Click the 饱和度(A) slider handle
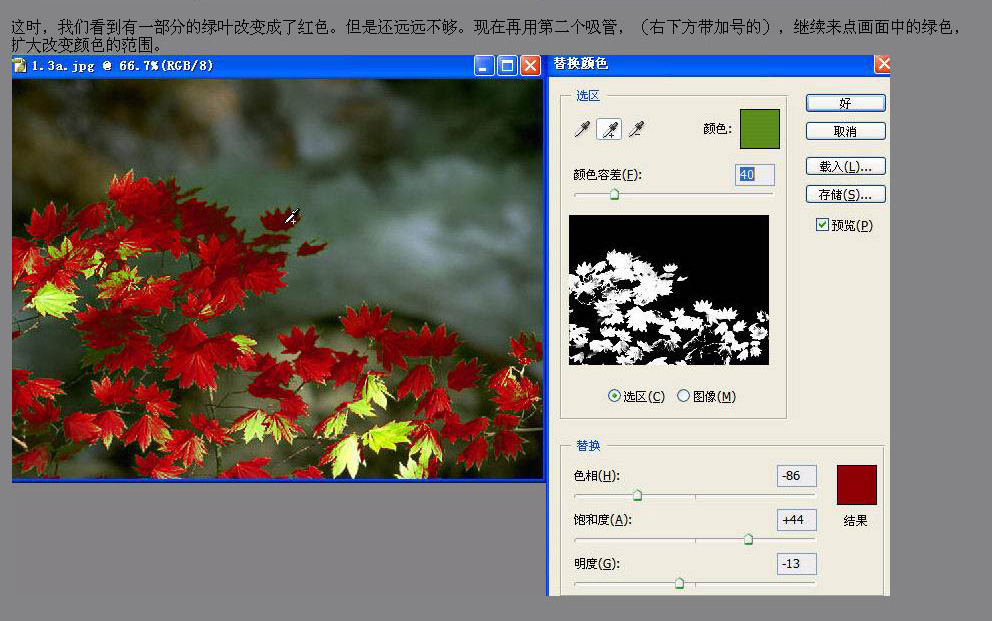The width and height of the screenshot is (992, 621). tap(748, 539)
